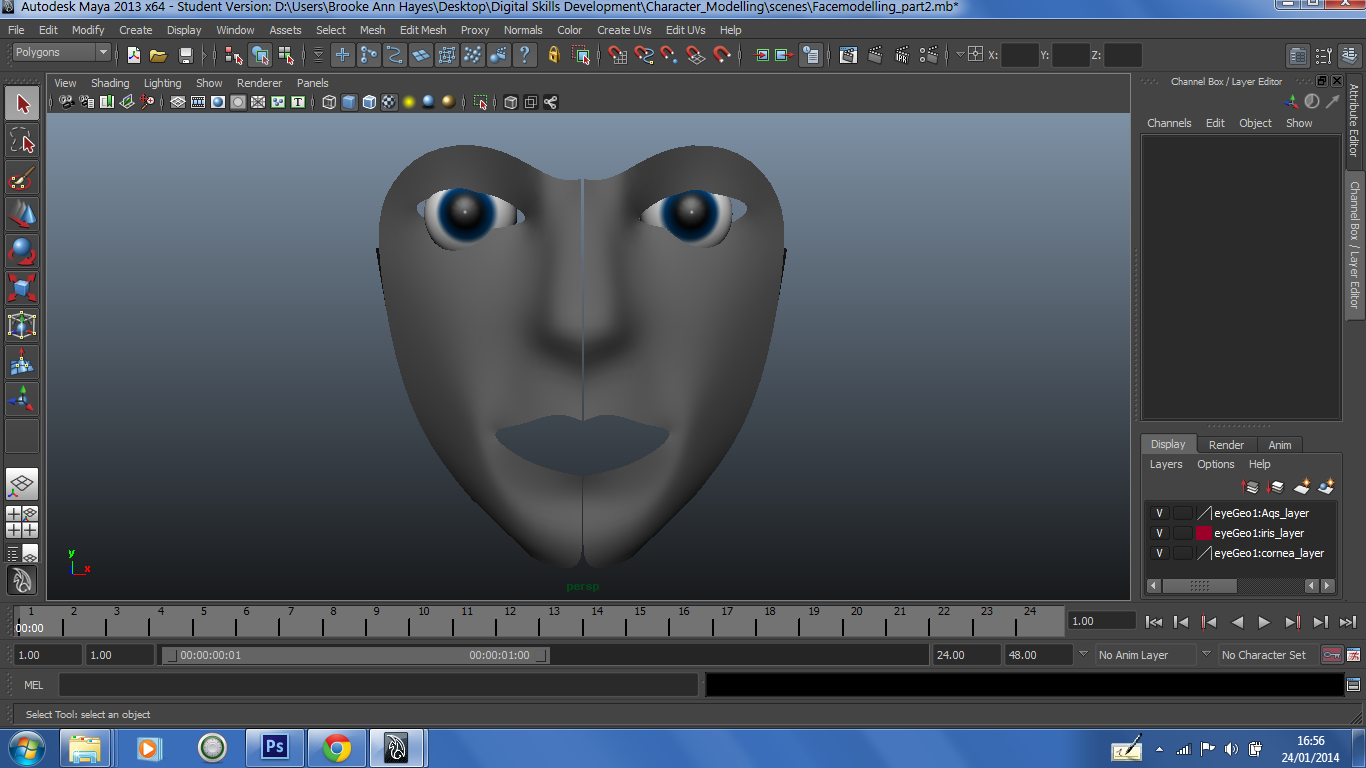Open the No Character Set dropdown
This screenshot has width=1366, height=768.
pyautogui.click(x=1264, y=654)
